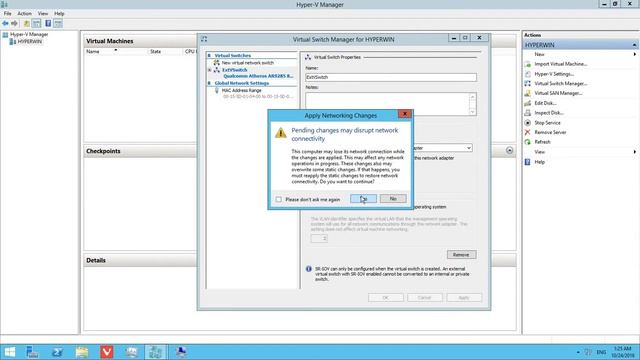Click OK in Virtual Switch Manager
Screen dimensions: 640x360
coord(386,298)
